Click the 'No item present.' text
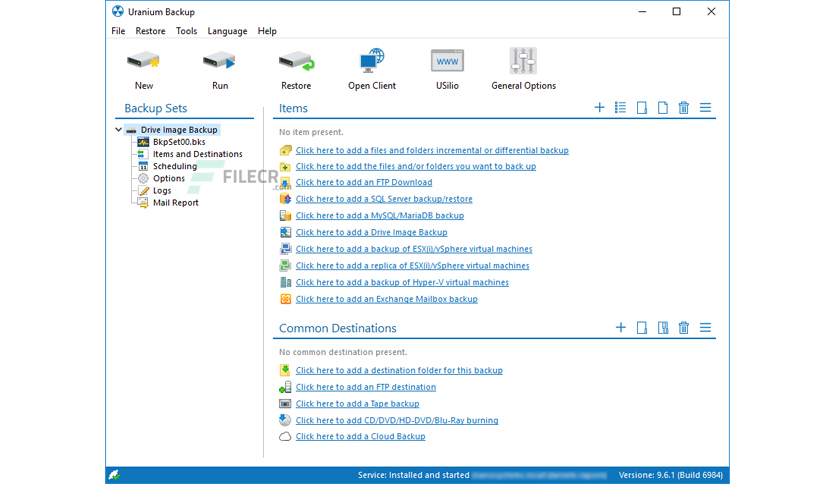Screen dimensions: 836x484 click(x=311, y=132)
